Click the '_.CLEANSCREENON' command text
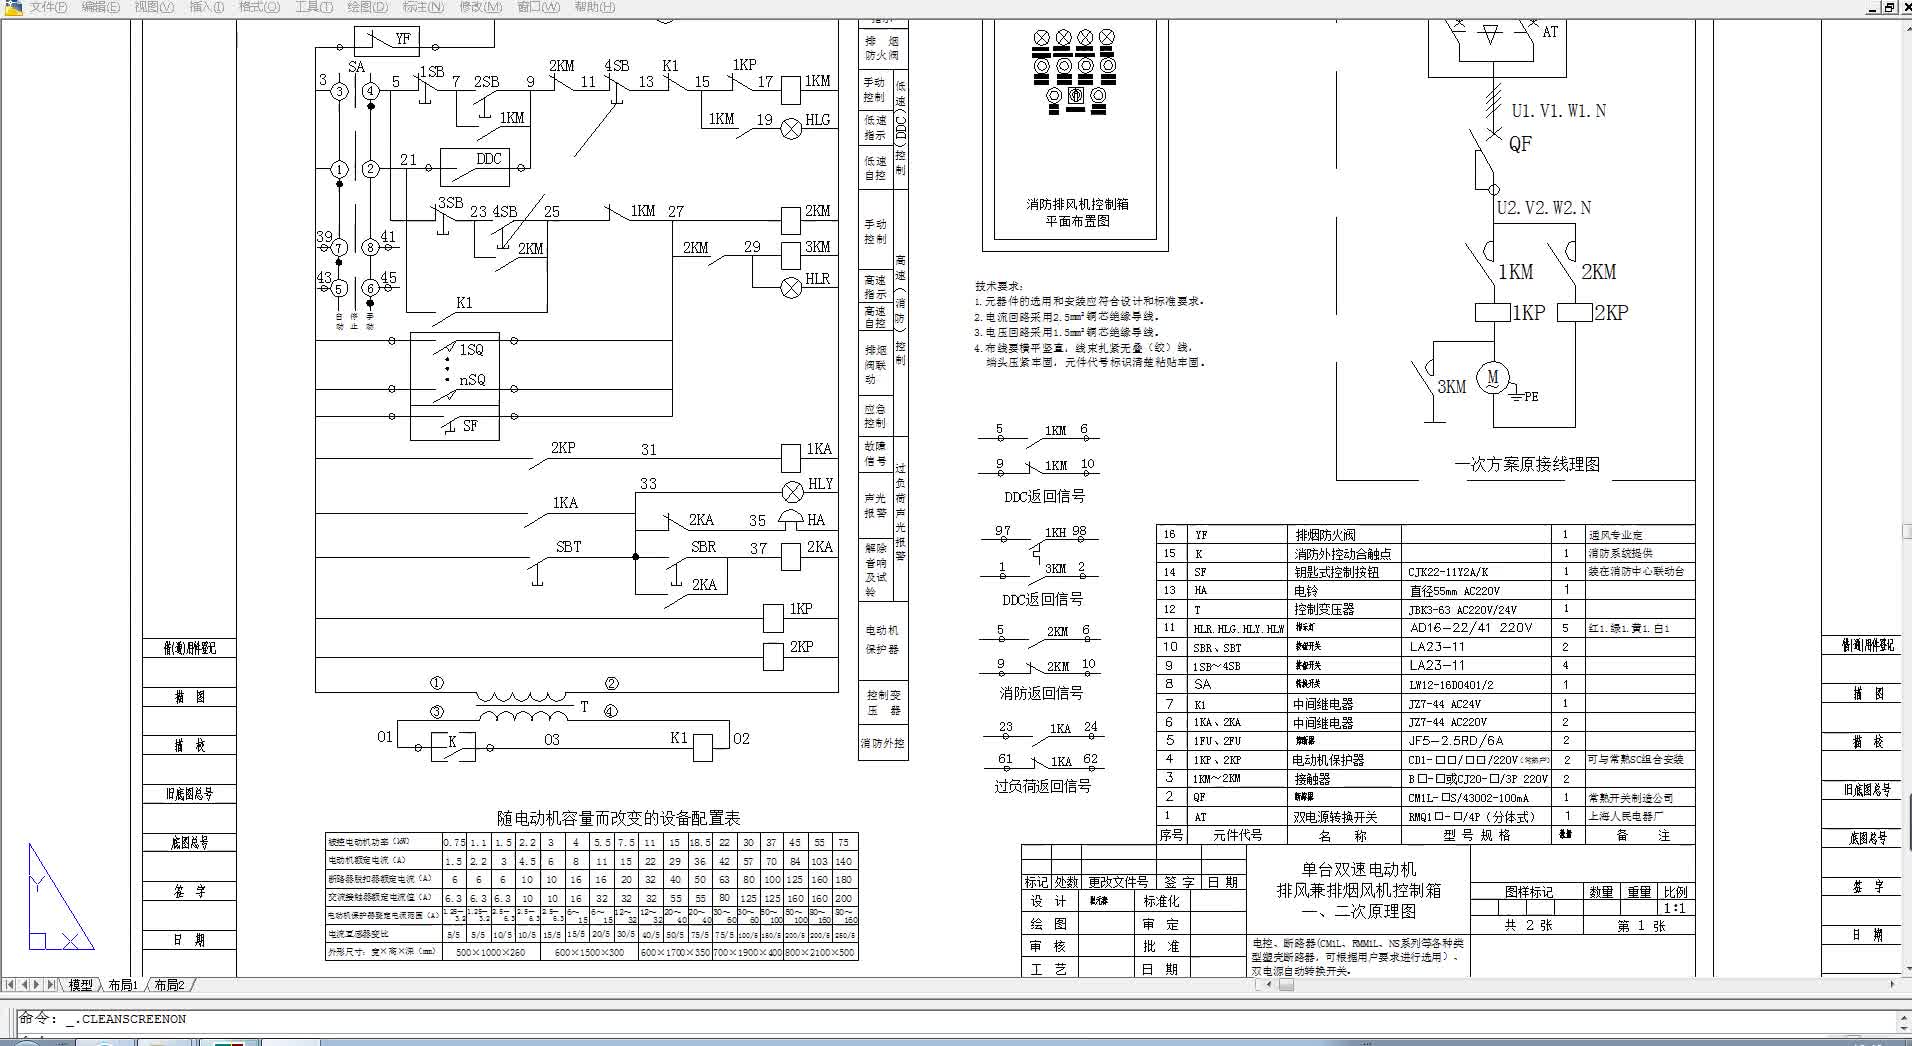 click(x=126, y=1019)
